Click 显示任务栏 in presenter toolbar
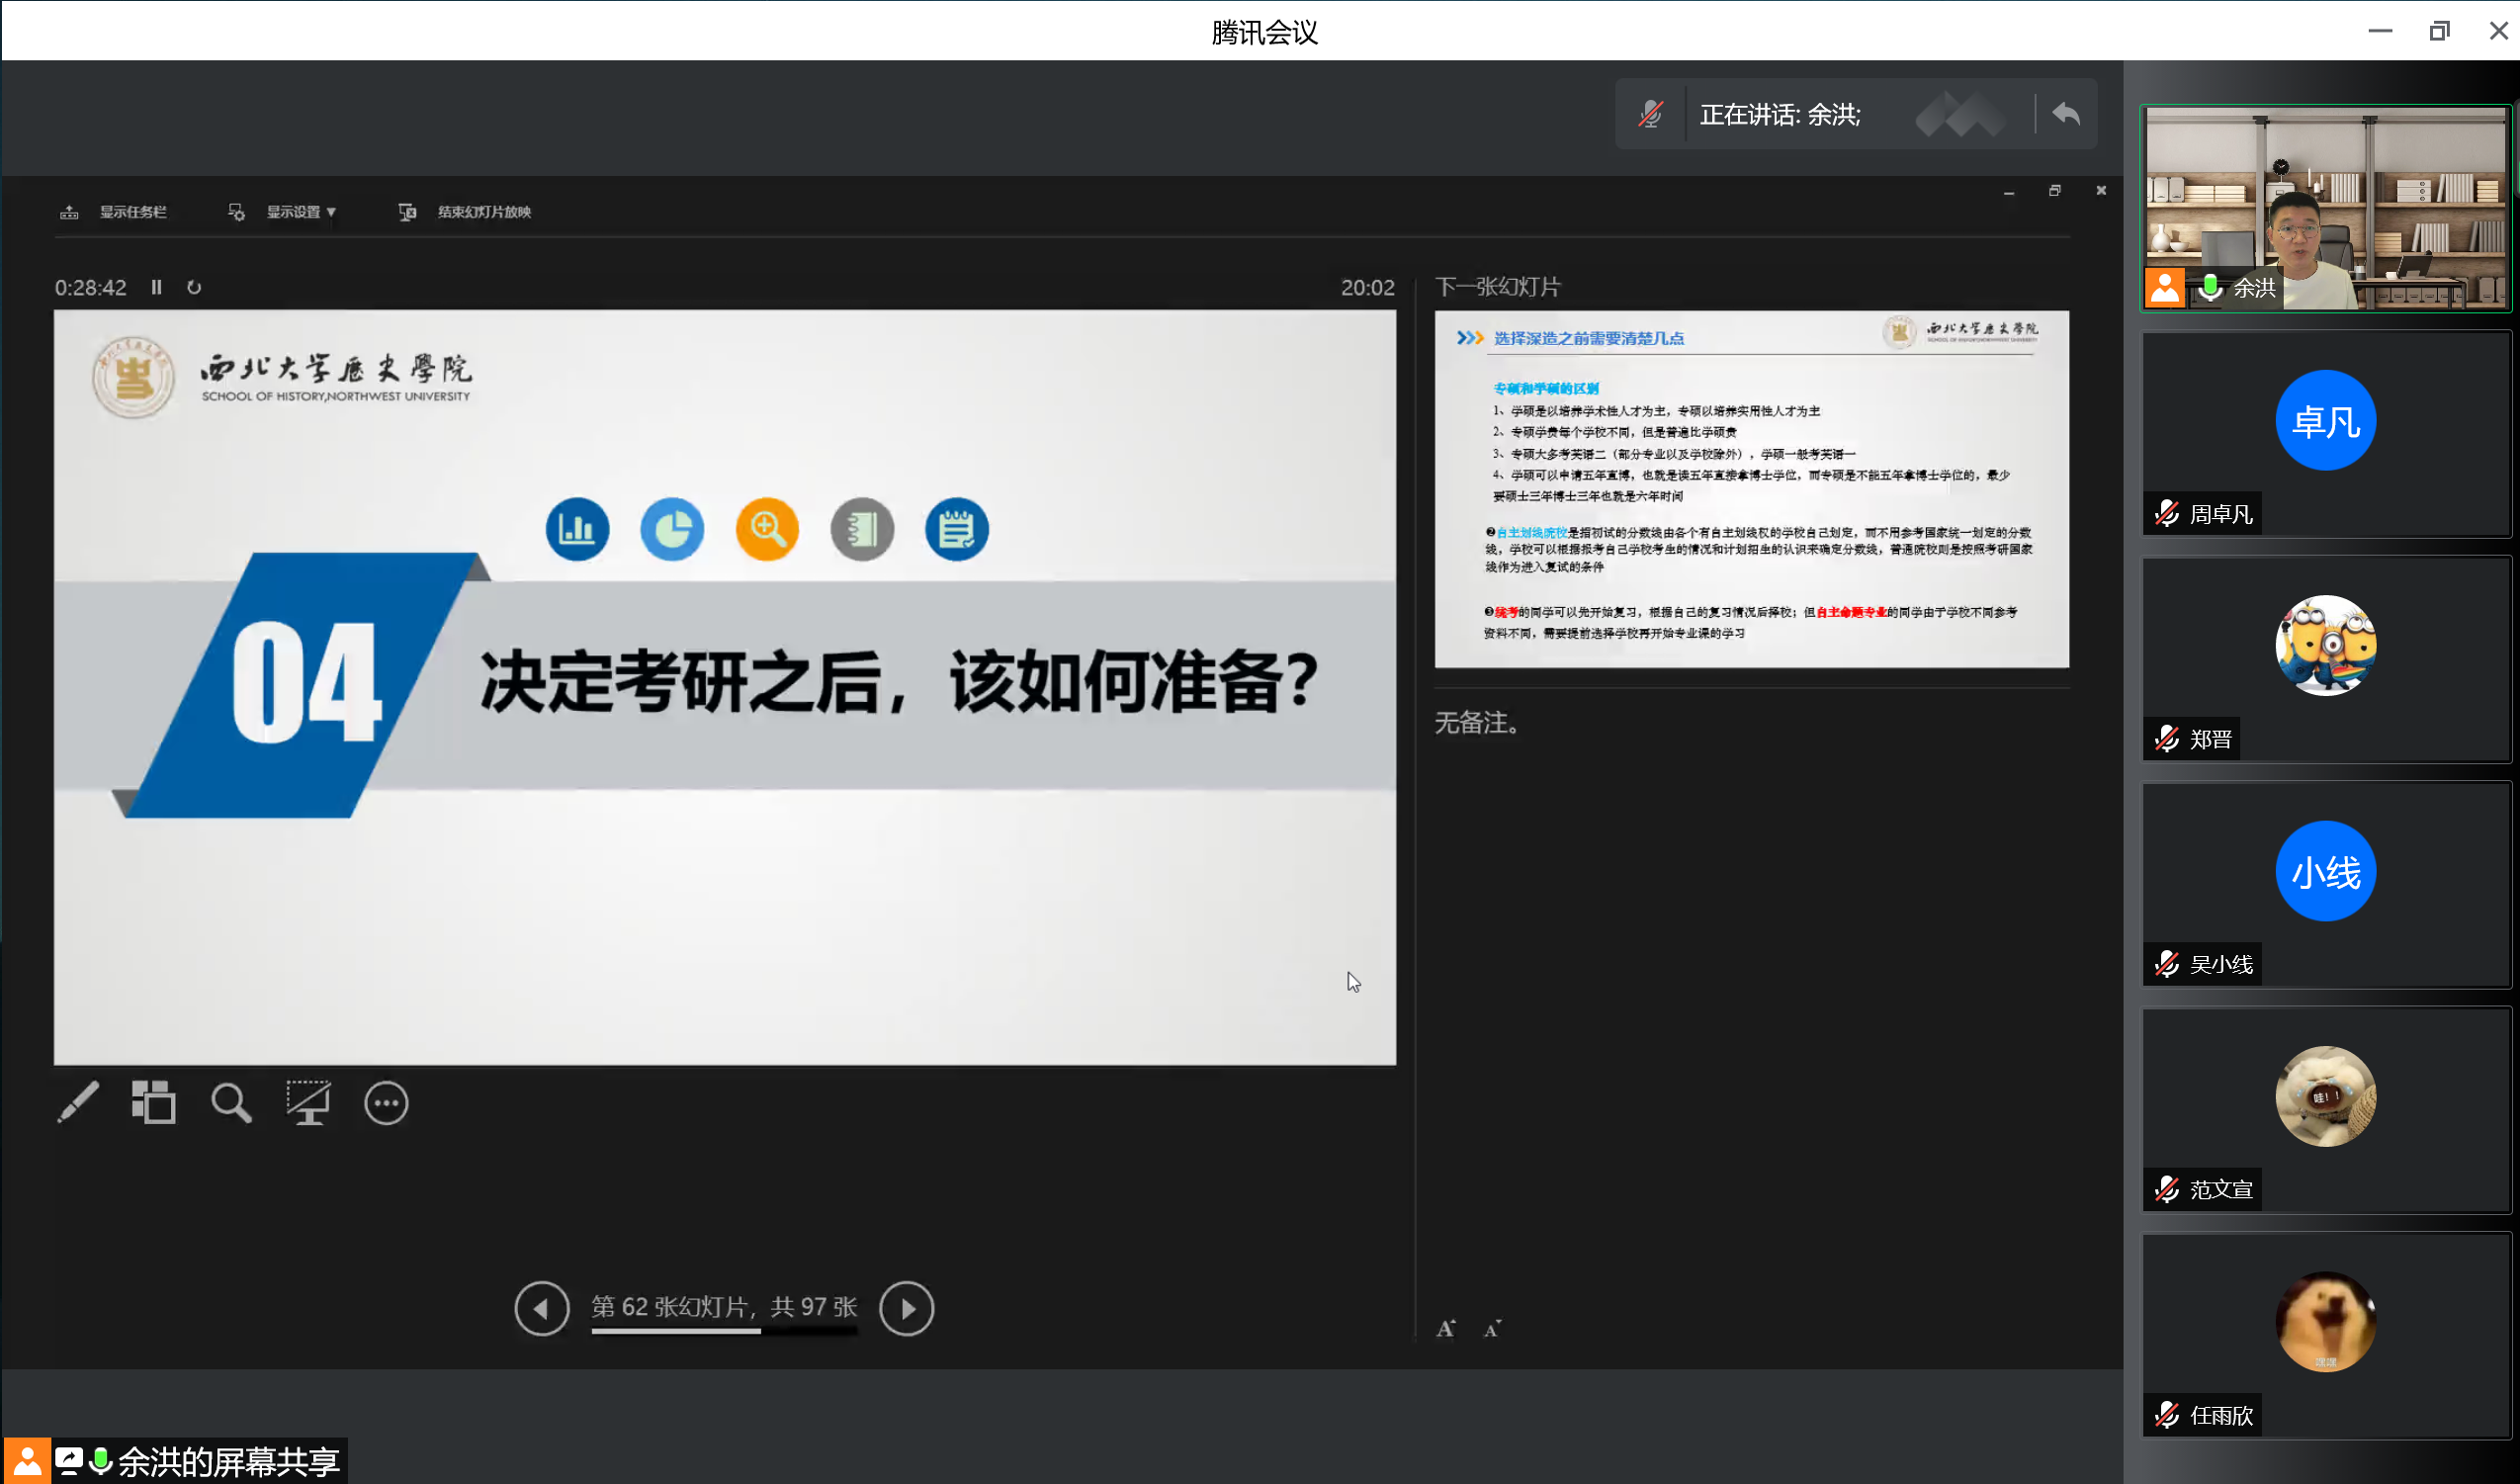The width and height of the screenshot is (2520, 1484). point(132,212)
